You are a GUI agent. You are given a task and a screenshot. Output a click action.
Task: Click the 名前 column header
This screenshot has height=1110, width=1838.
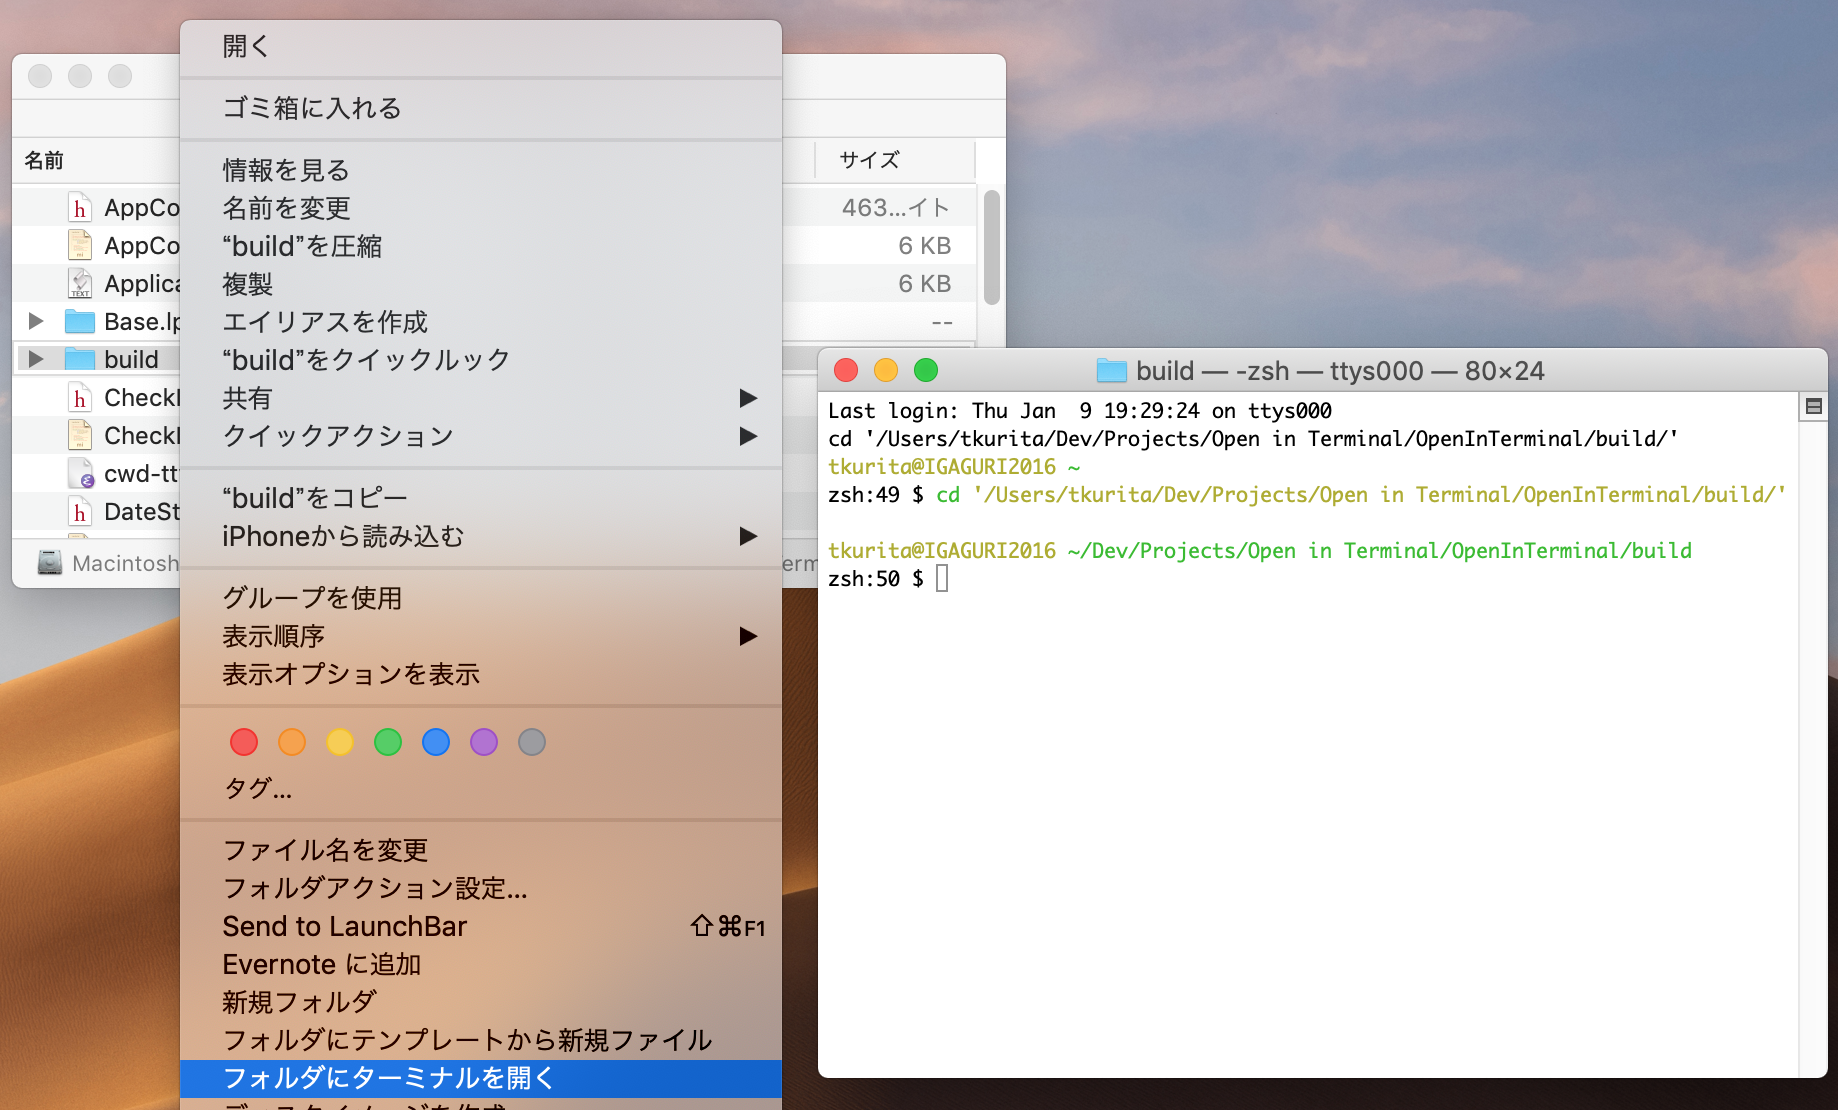click(44, 160)
